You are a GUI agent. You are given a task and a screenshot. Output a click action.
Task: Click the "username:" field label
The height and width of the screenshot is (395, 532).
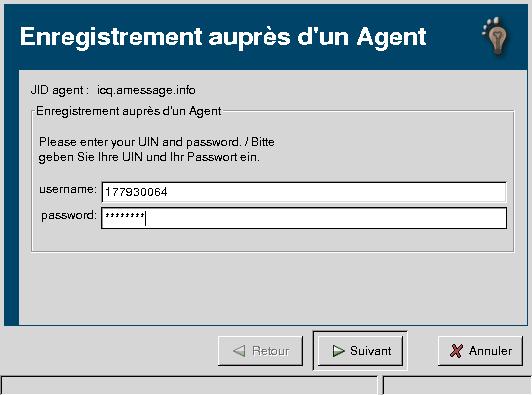pyautogui.click(x=68, y=189)
